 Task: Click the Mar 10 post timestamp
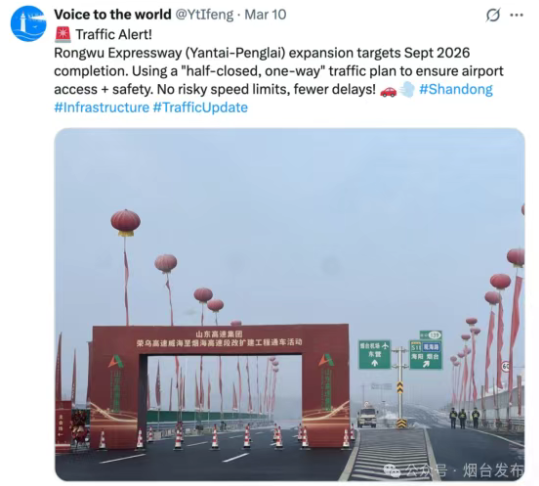point(265,14)
